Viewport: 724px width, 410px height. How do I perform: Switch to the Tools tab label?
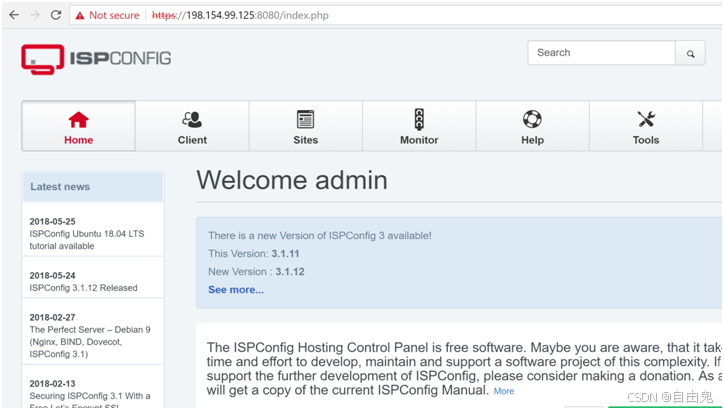[x=646, y=140]
